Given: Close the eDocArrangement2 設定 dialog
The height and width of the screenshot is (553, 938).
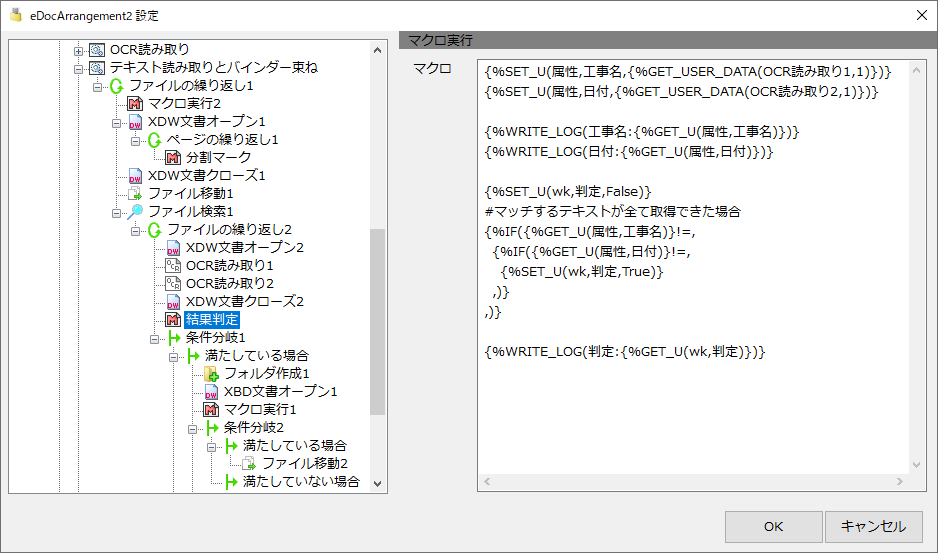Looking at the screenshot, I should [x=922, y=16].
